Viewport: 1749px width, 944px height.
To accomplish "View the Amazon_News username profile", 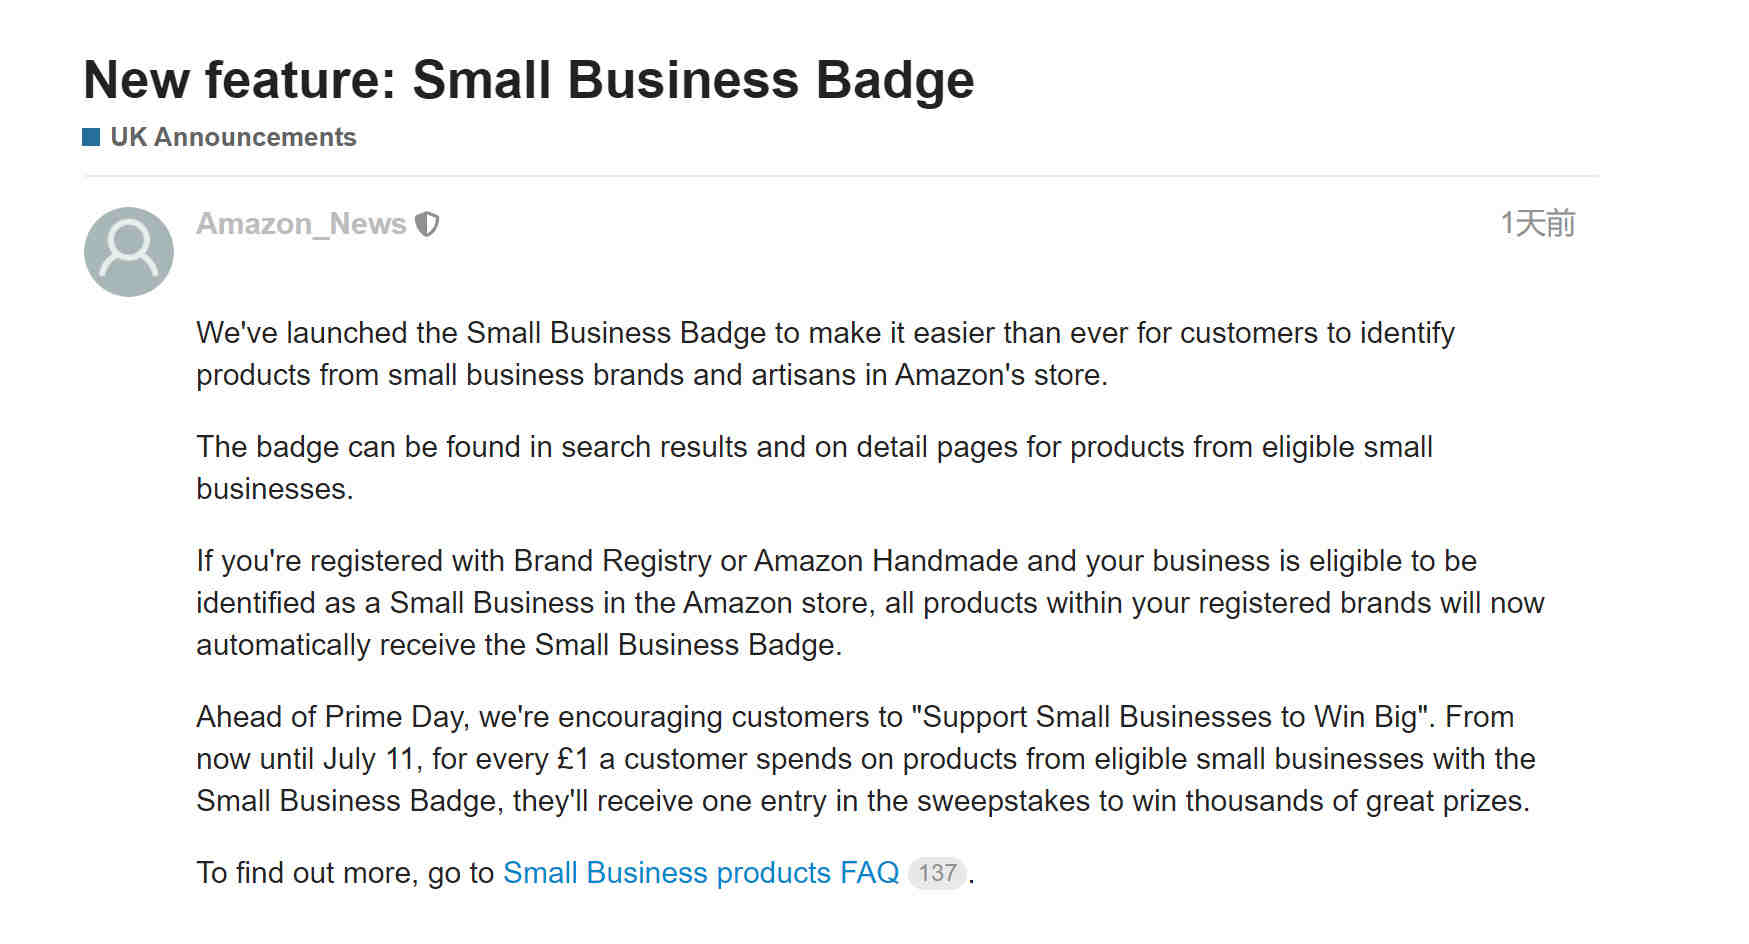I will tap(301, 224).
